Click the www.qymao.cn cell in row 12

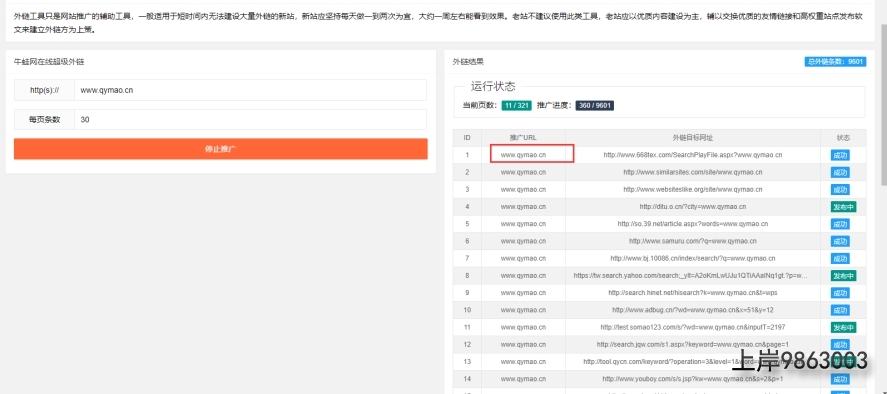pyautogui.click(x=523, y=344)
